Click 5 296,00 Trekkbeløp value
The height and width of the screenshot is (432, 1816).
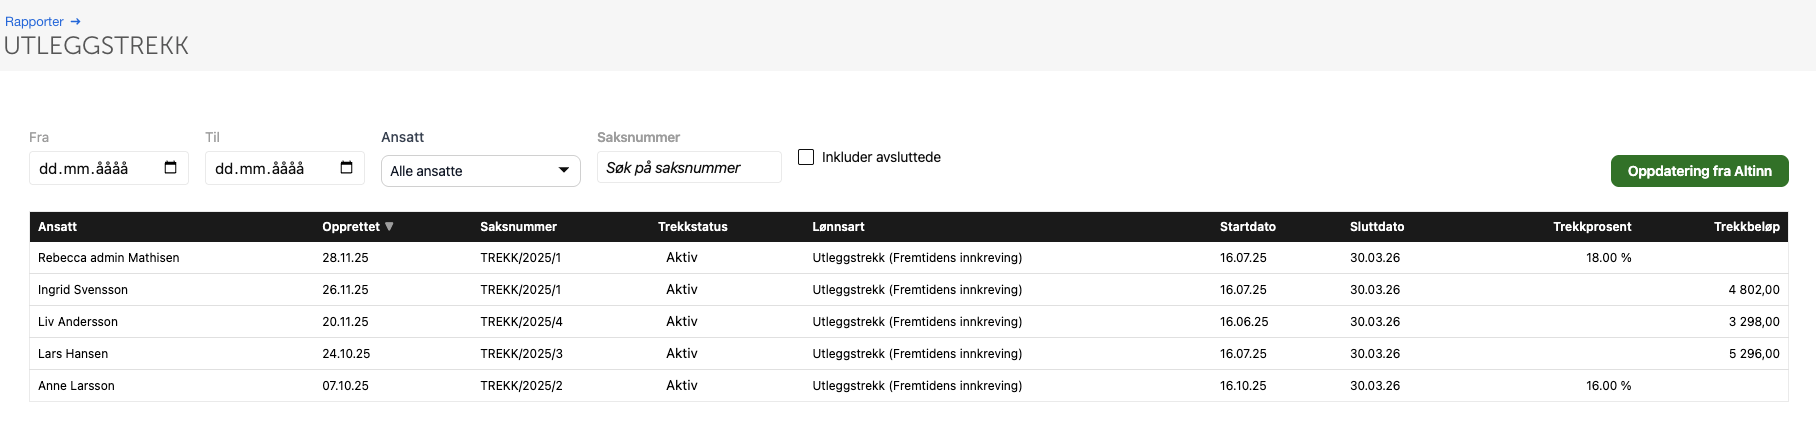click(1754, 354)
